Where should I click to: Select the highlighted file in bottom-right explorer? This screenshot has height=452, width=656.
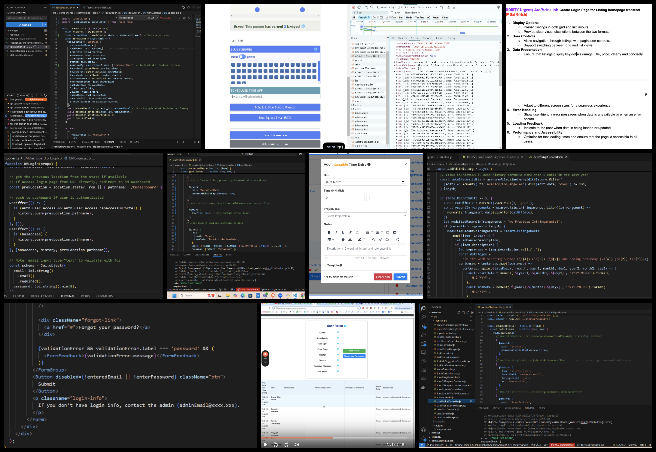pos(451,401)
